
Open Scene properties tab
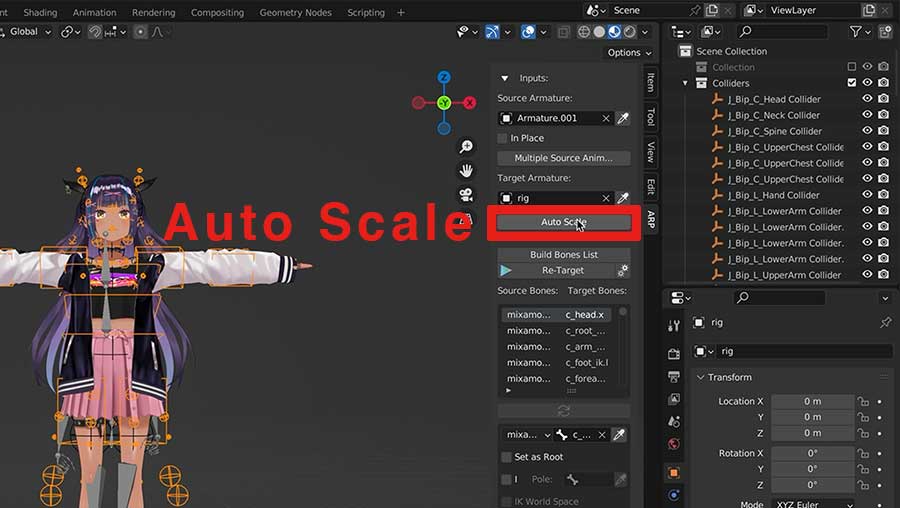coord(674,421)
